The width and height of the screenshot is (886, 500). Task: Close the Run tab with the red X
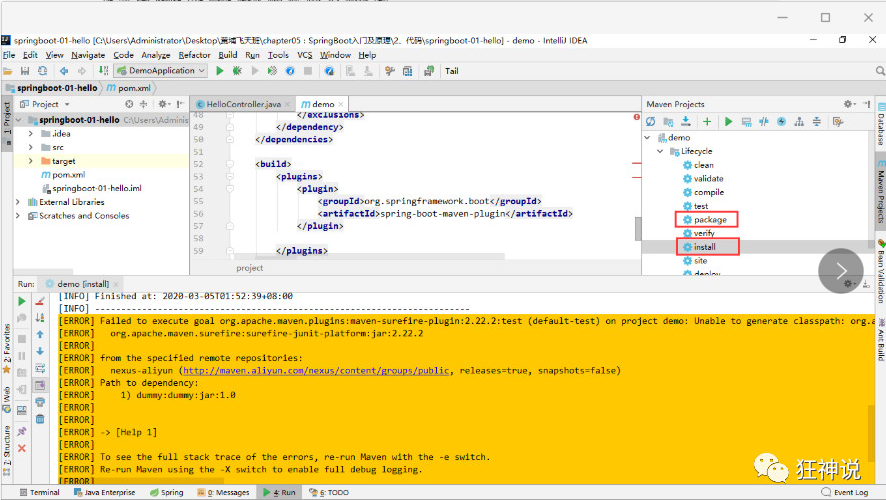21,448
